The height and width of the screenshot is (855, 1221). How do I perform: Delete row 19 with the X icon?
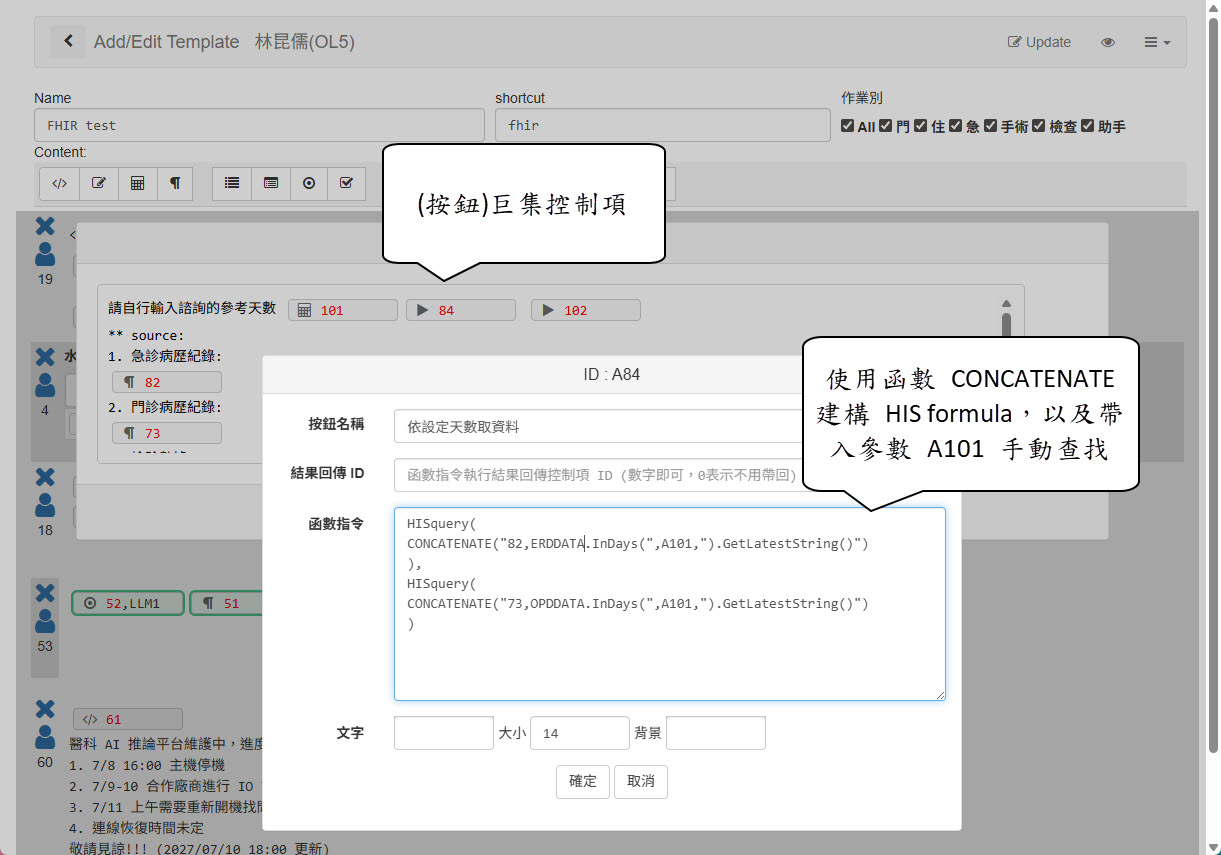(x=45, y=227)
